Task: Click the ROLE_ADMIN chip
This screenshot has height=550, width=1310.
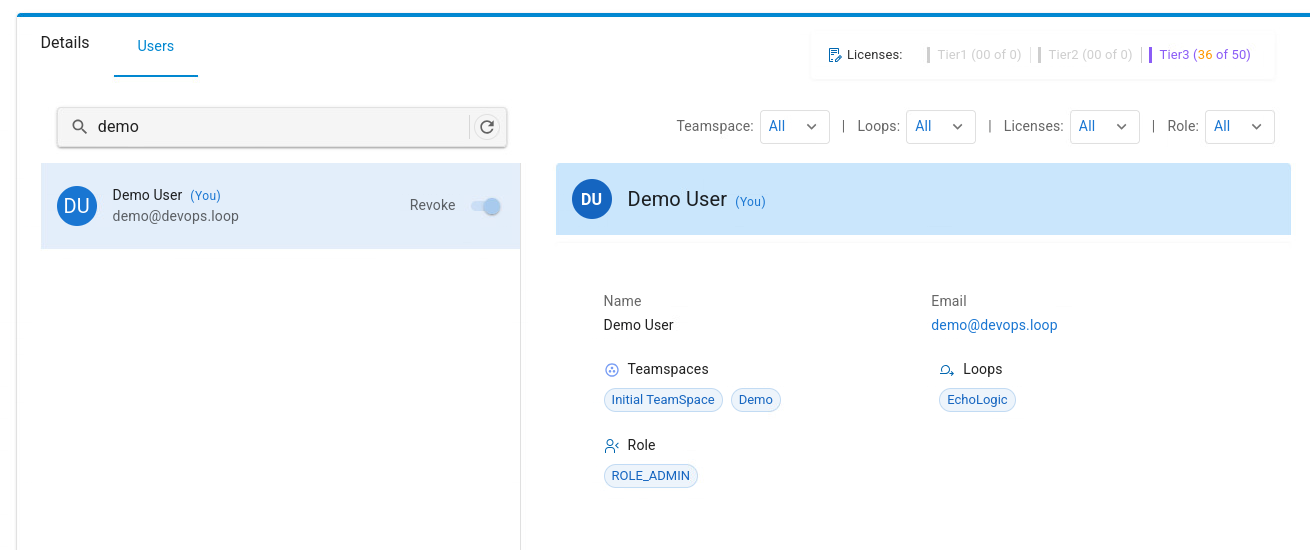Action: pos(651,476)
